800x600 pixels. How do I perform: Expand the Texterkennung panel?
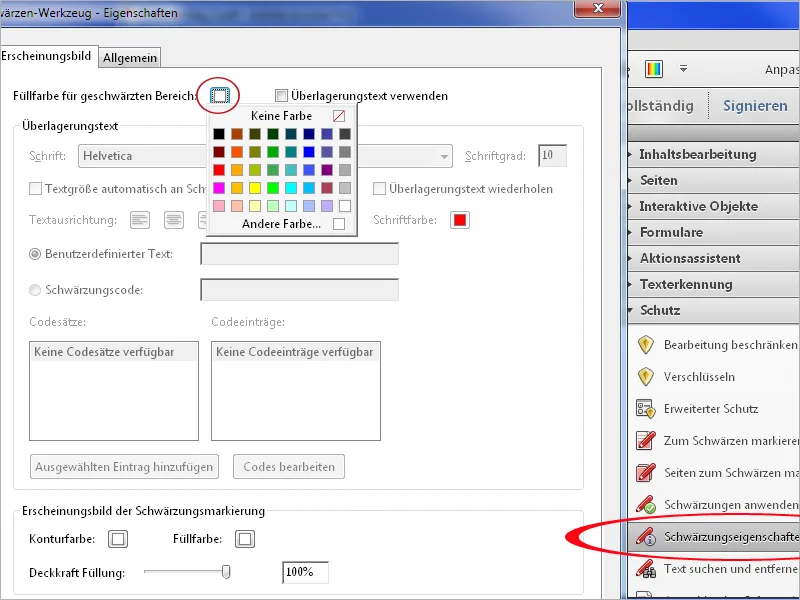[x=713, y=284]
